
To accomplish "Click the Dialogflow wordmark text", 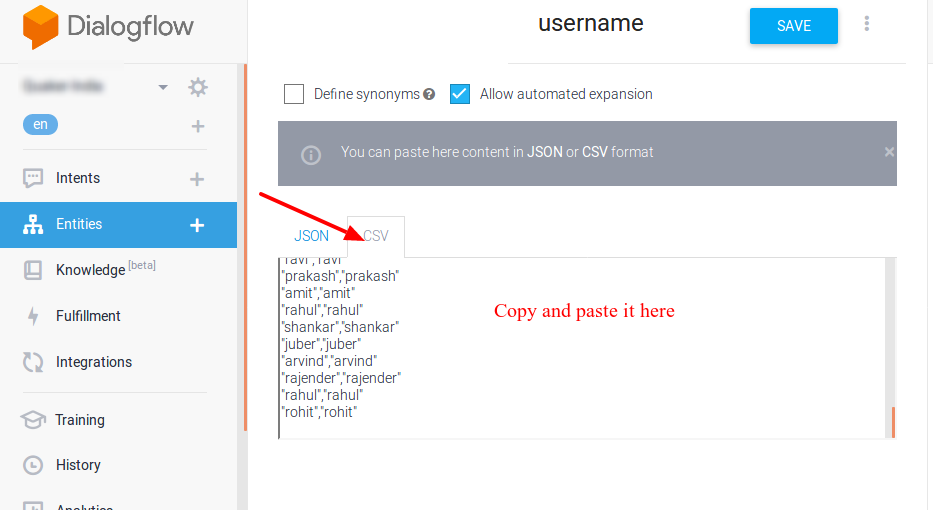I will pos(130,27).
